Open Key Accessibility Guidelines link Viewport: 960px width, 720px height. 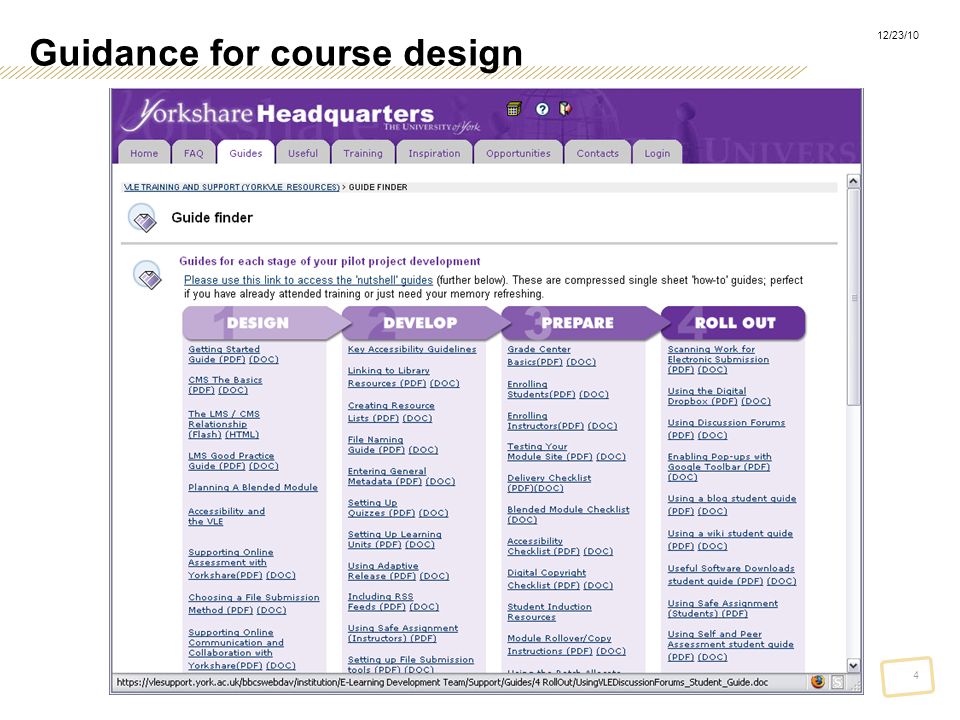point(411,349)
